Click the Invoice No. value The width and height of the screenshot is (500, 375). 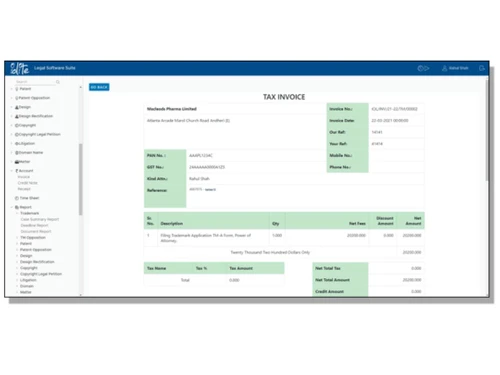(394, 109)
